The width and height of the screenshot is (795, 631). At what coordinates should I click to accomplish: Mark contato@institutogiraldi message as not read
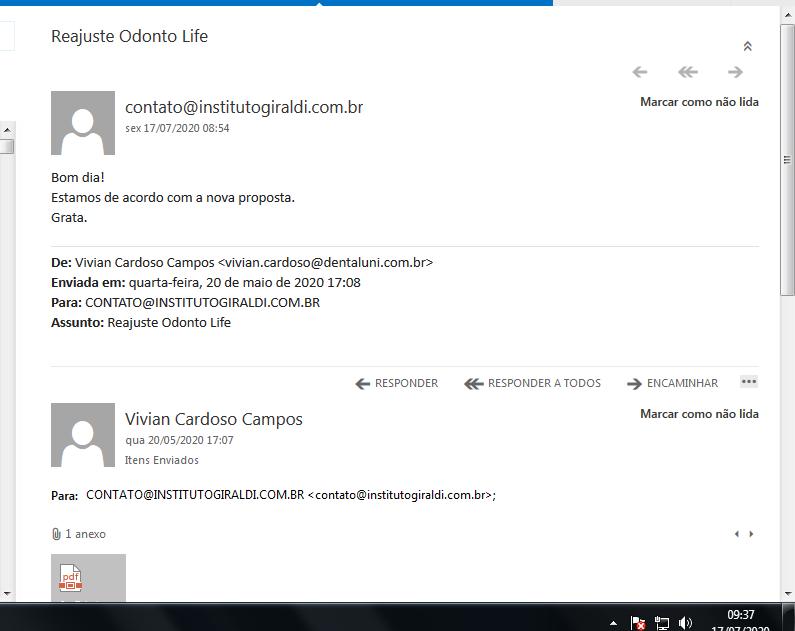(x=699, y=102)
